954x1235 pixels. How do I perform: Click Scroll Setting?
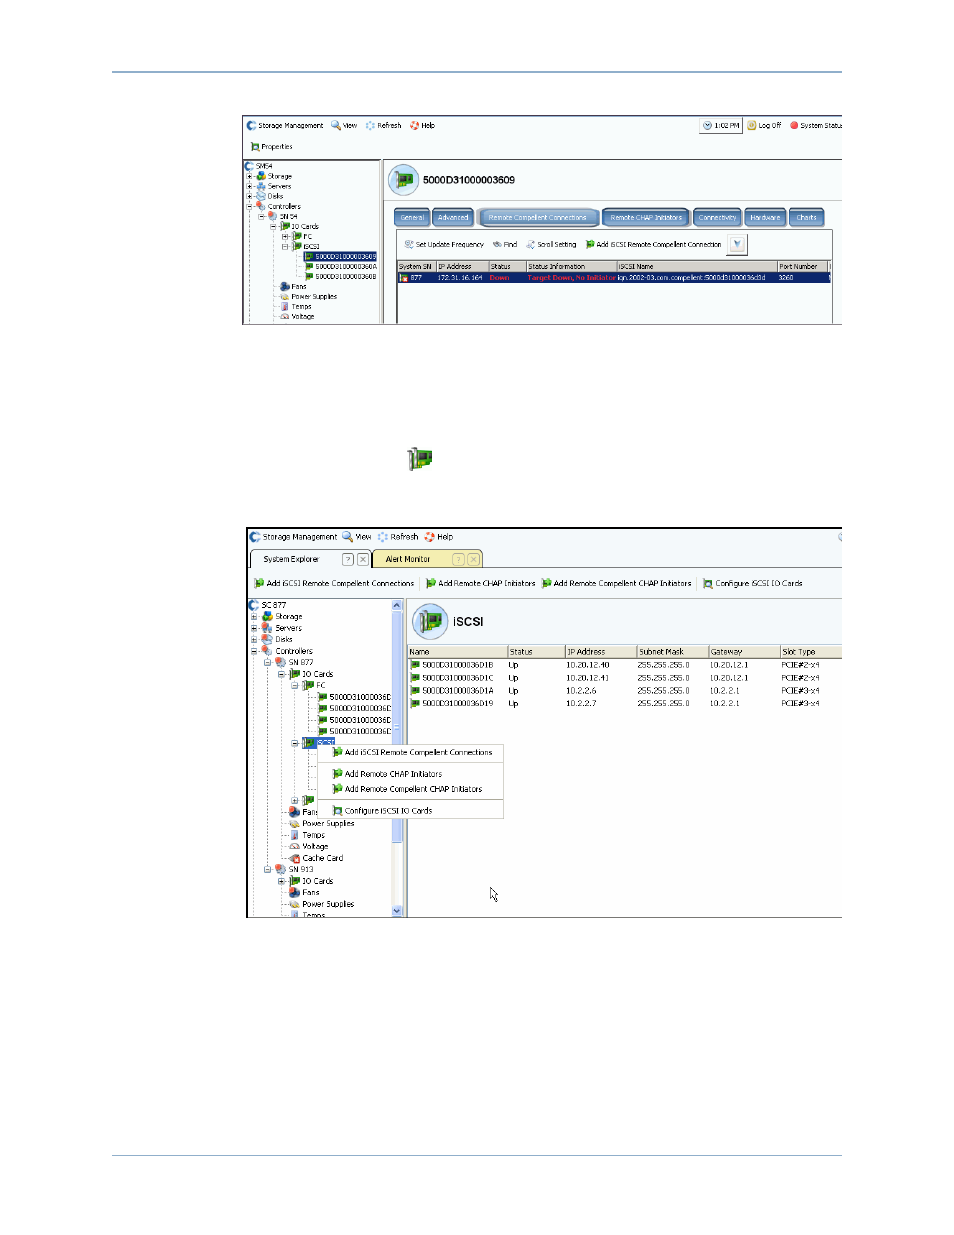tap(551, 245)
